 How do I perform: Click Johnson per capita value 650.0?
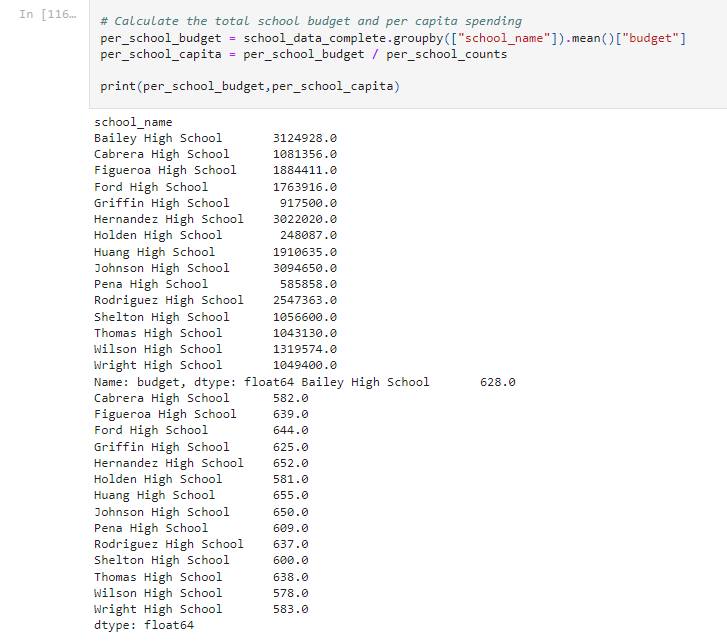[290, 512]
